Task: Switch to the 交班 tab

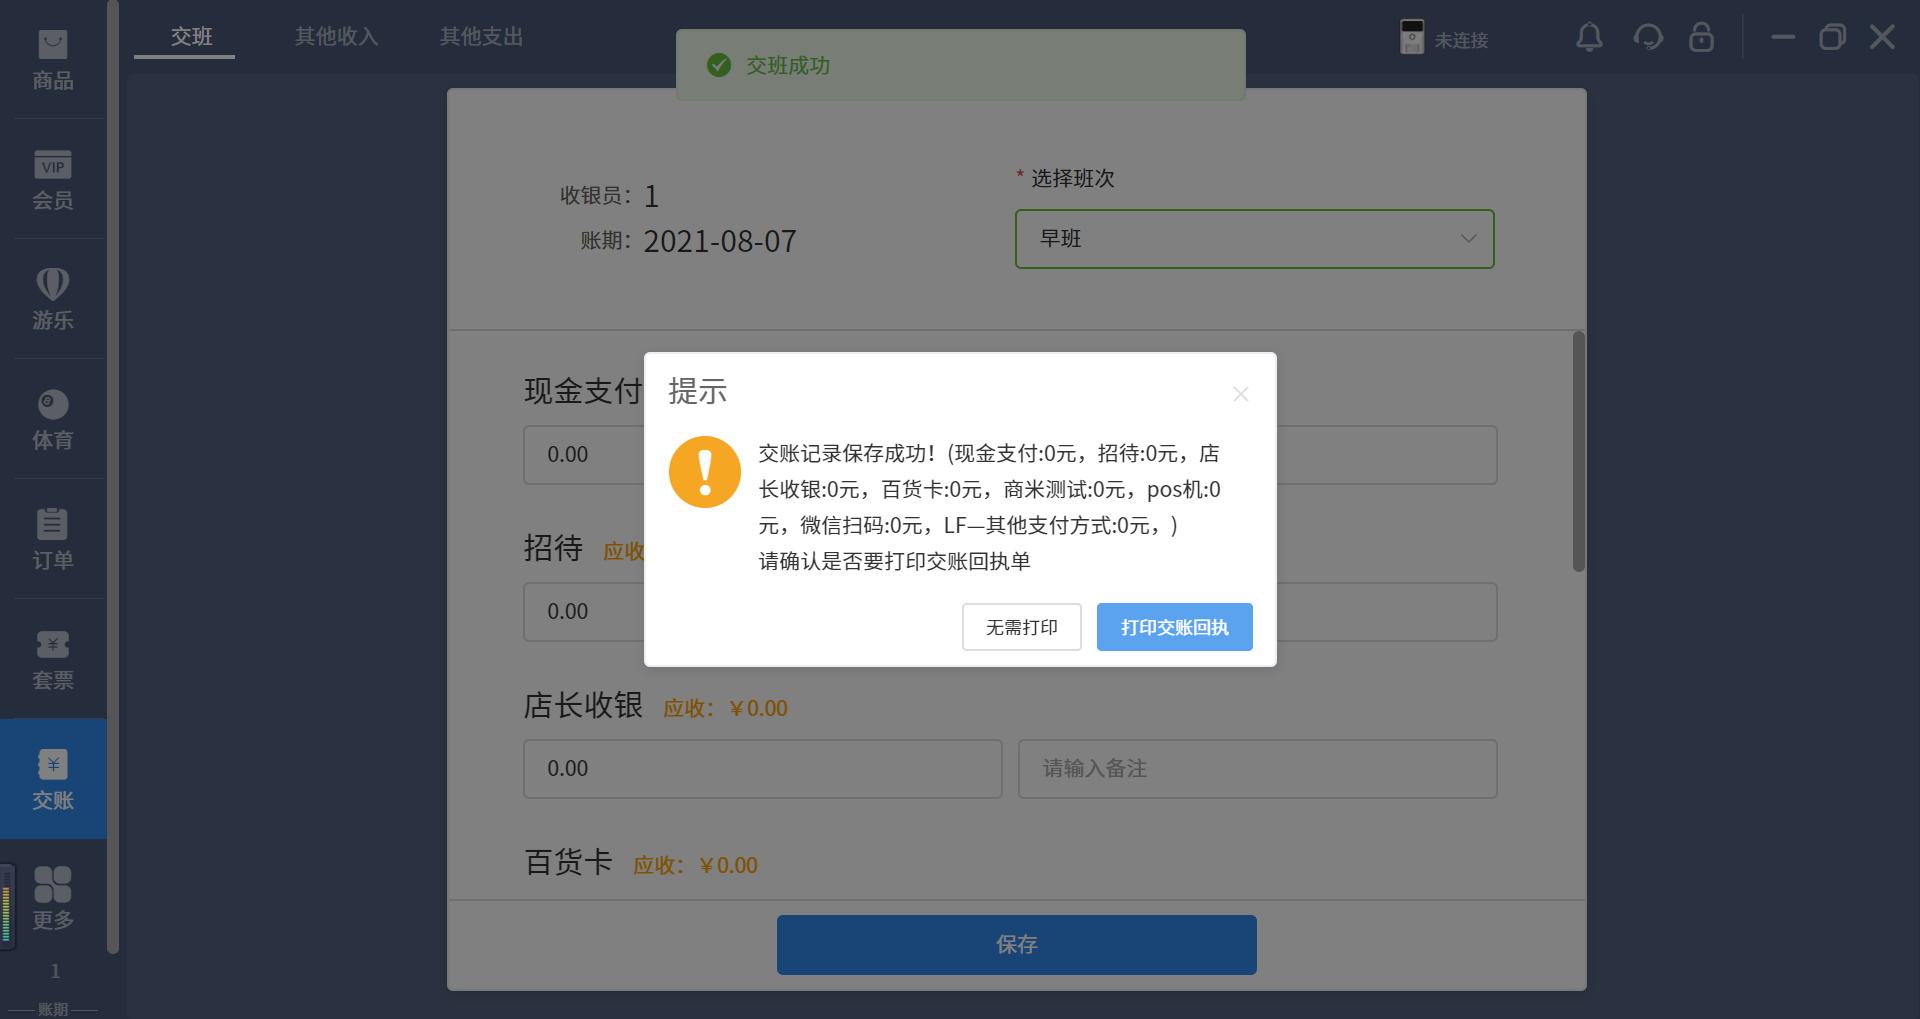Action: click(x=192, y=37)
